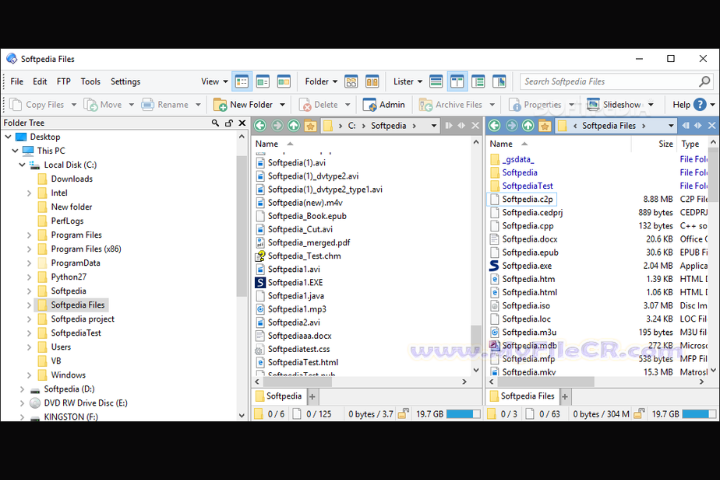Expand the Softpedia (D:) drive node
Screen dimensions: 720x480
click(22, 389)
